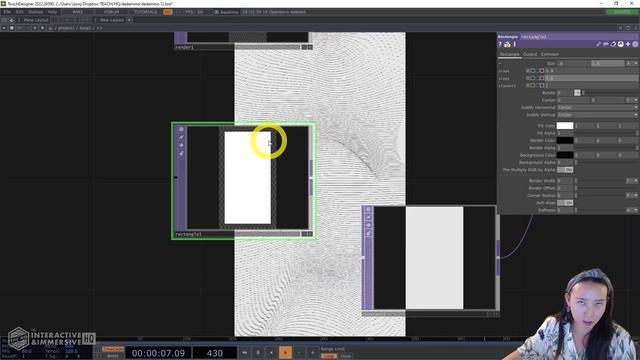Image resolution: width=640 pixels, height=360 pixels.
Task: Click bottom flag icon on lower-right node
Action: [x=368, y=233]
